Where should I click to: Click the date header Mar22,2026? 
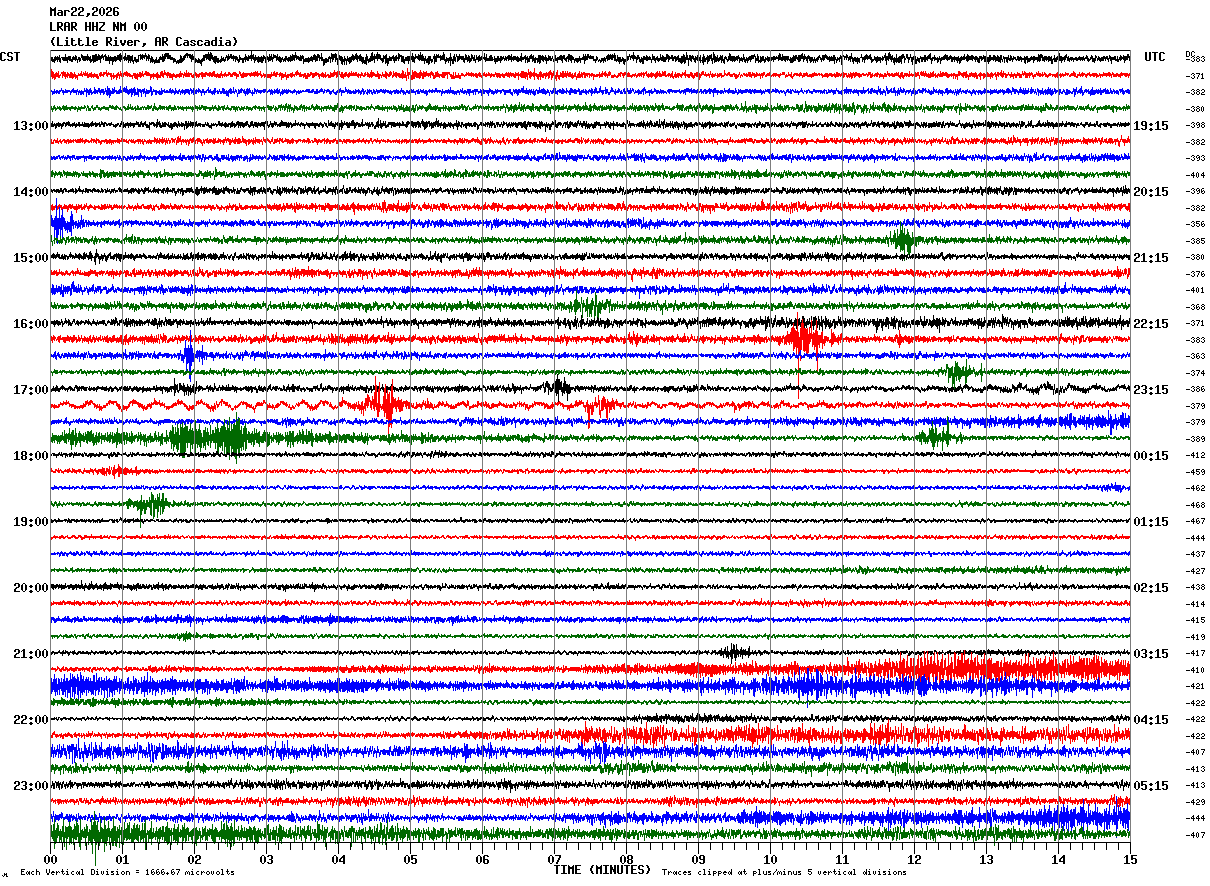(84, 12)
